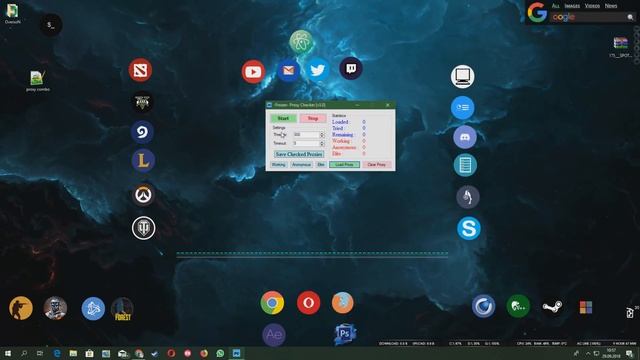The image size is (640, 360).
Task: Click the Threads field spinner arrows
Action: tap(322, 134)
